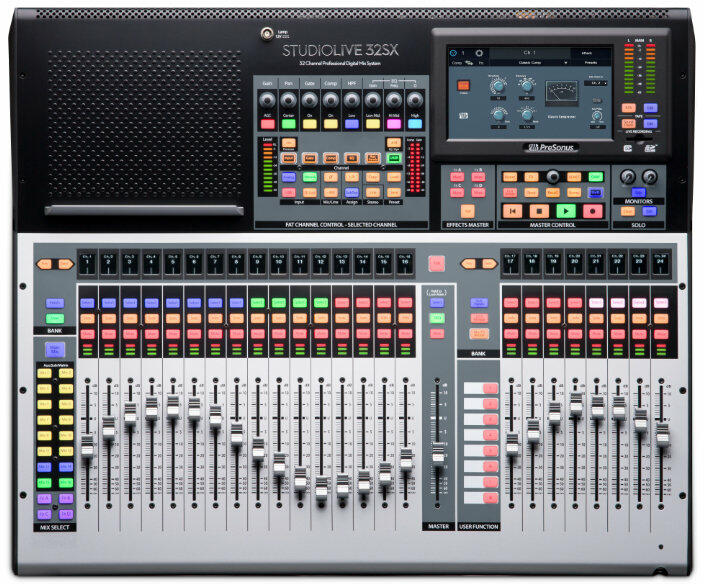Tap Presets on the touchscreen

[x=591, y=63]
